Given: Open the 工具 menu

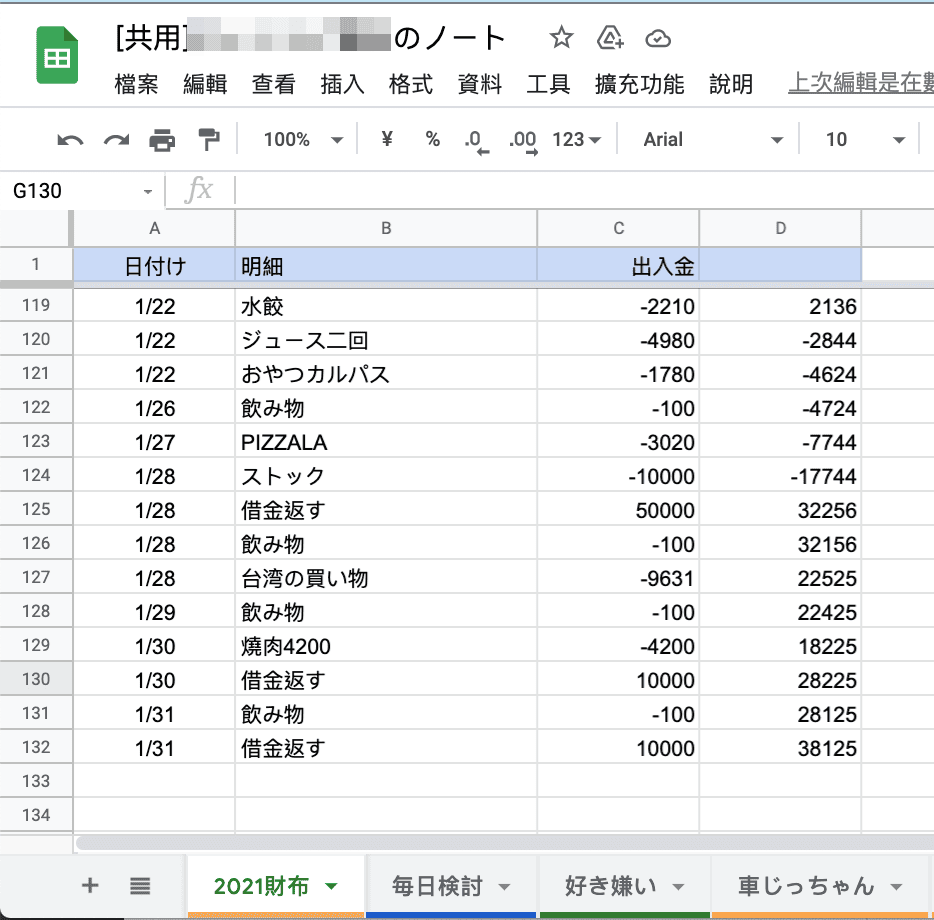Looking at the screenshot, I should [x=549, y=84].
